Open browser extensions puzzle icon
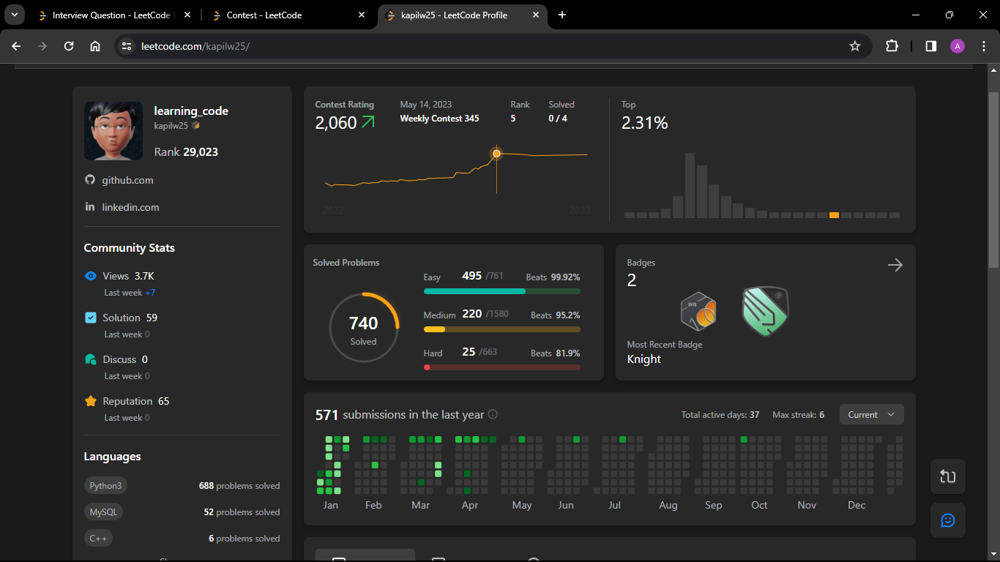Image resolution: width=1000 pixels, height=562 pixels. (892, 46)
